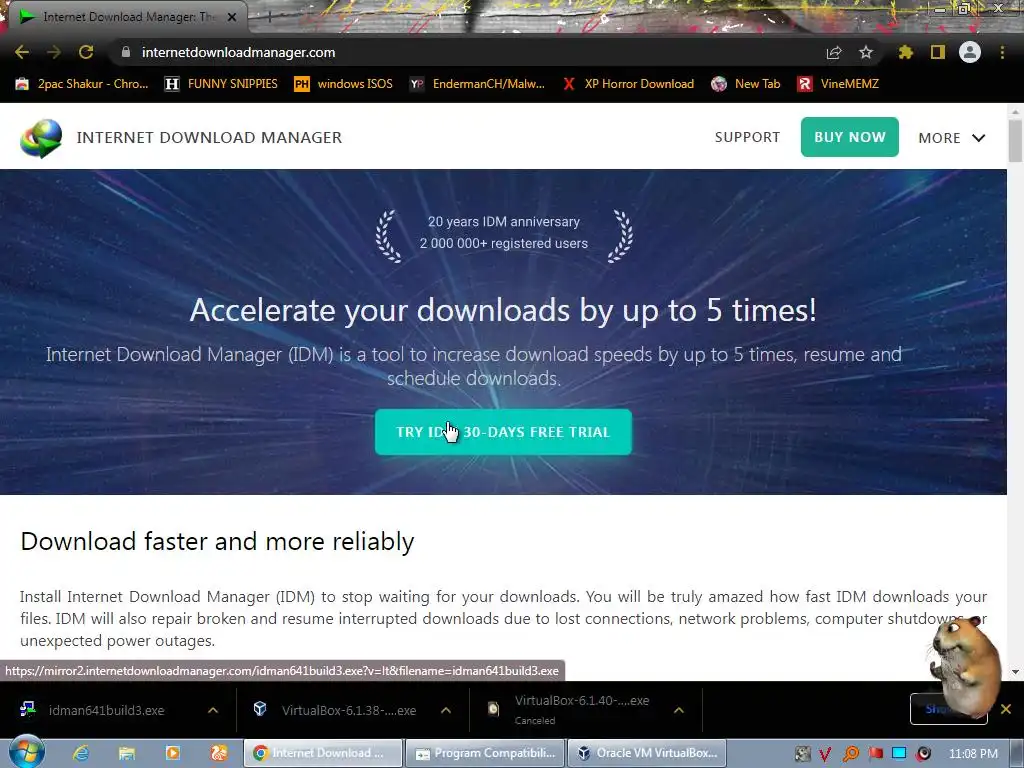Screen dimensions: 1024x768
Task: Click the network monitor tray icon
Action: [899, 754]
